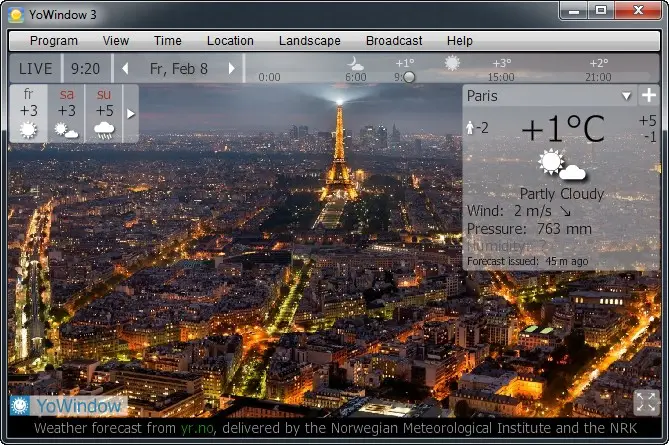Add a new location with plus button

[x=649, y=95]
